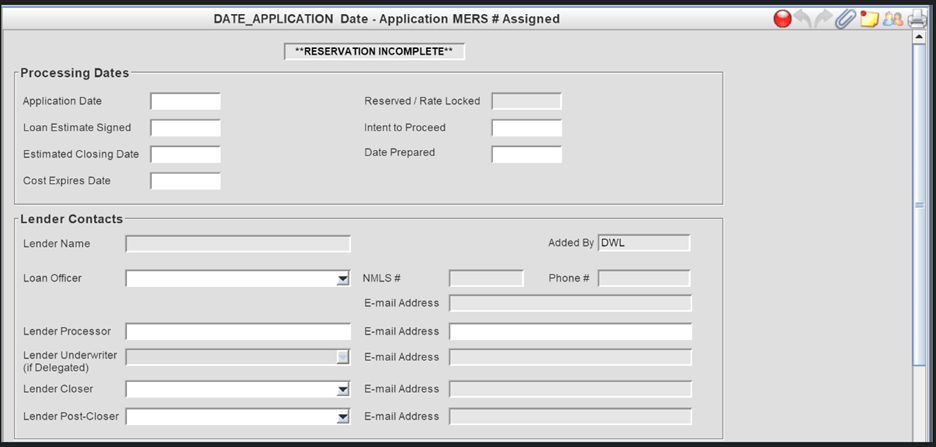This screenshot has height=447, width=936.
Task: Select the Loan Estimate Signed field
Action: click(185, 128)
